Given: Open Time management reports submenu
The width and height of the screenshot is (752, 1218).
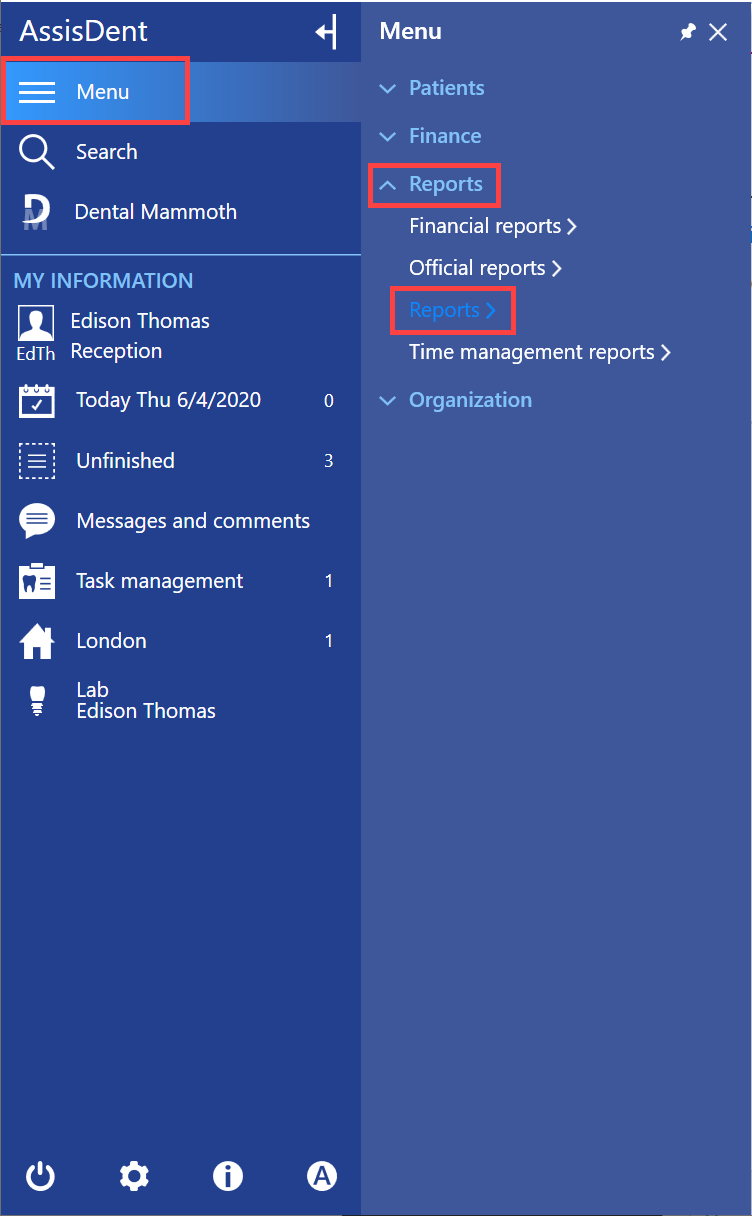Looking at the screenshot, I should 540,352.
